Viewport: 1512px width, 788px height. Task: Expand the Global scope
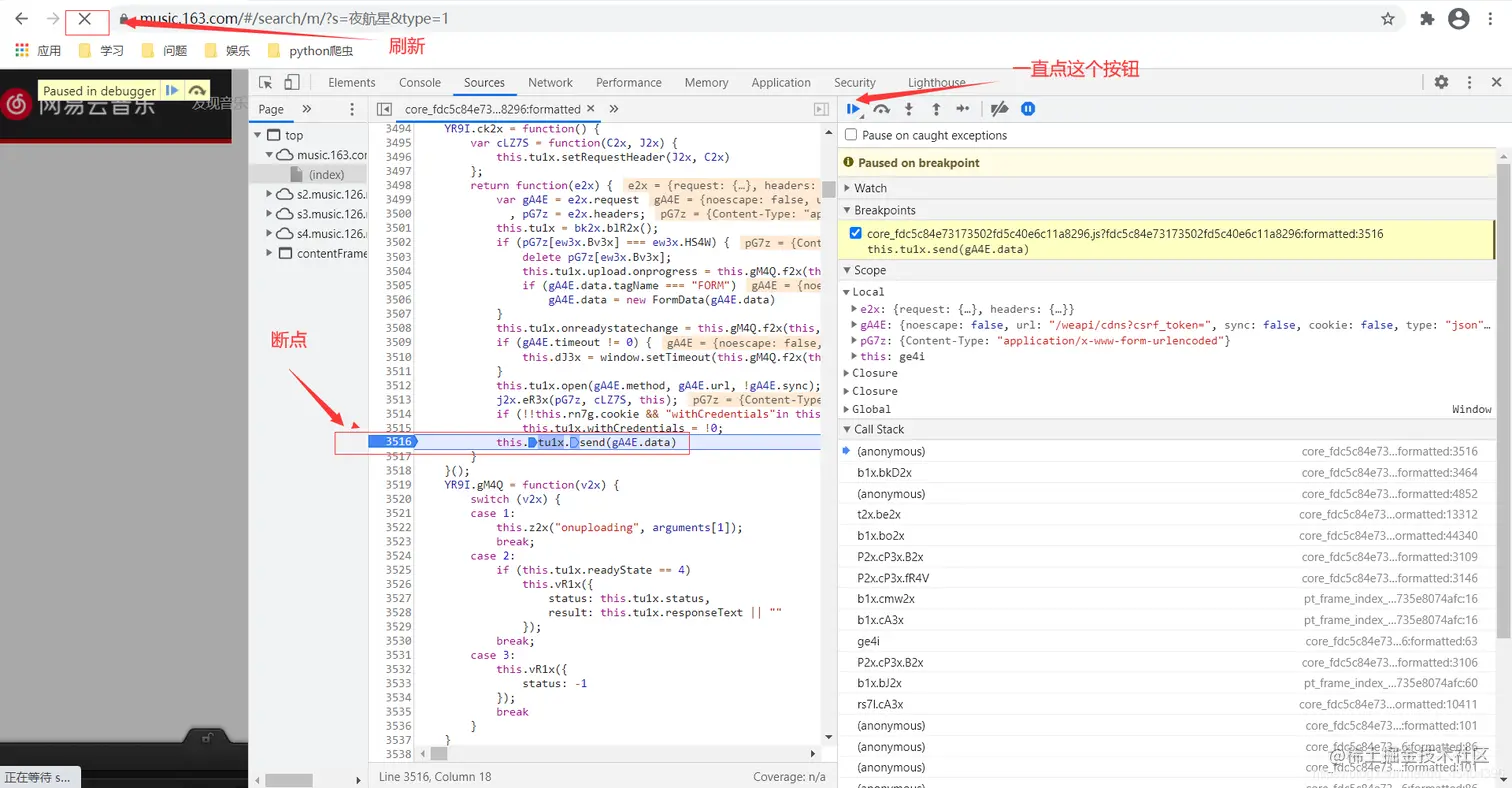click(x=847, y=409)
